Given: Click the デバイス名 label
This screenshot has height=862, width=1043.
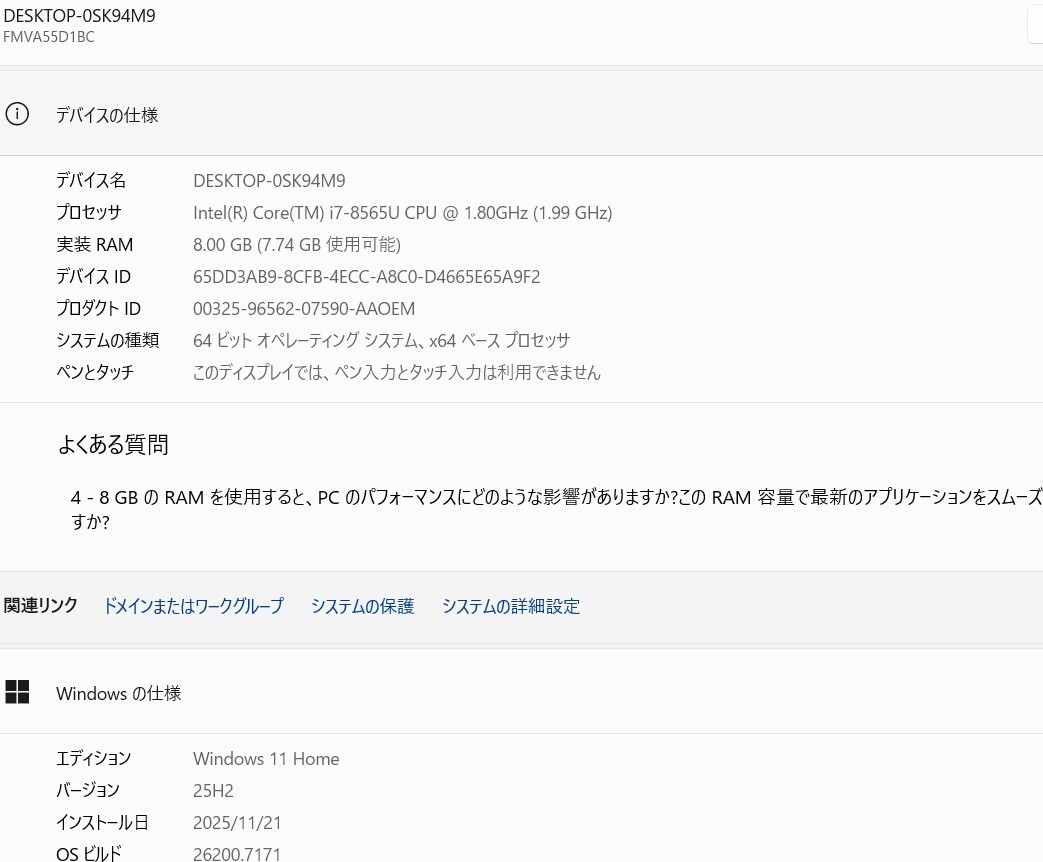Looking at the screenshot, I should pyautogui.click(x=90, y=180).
